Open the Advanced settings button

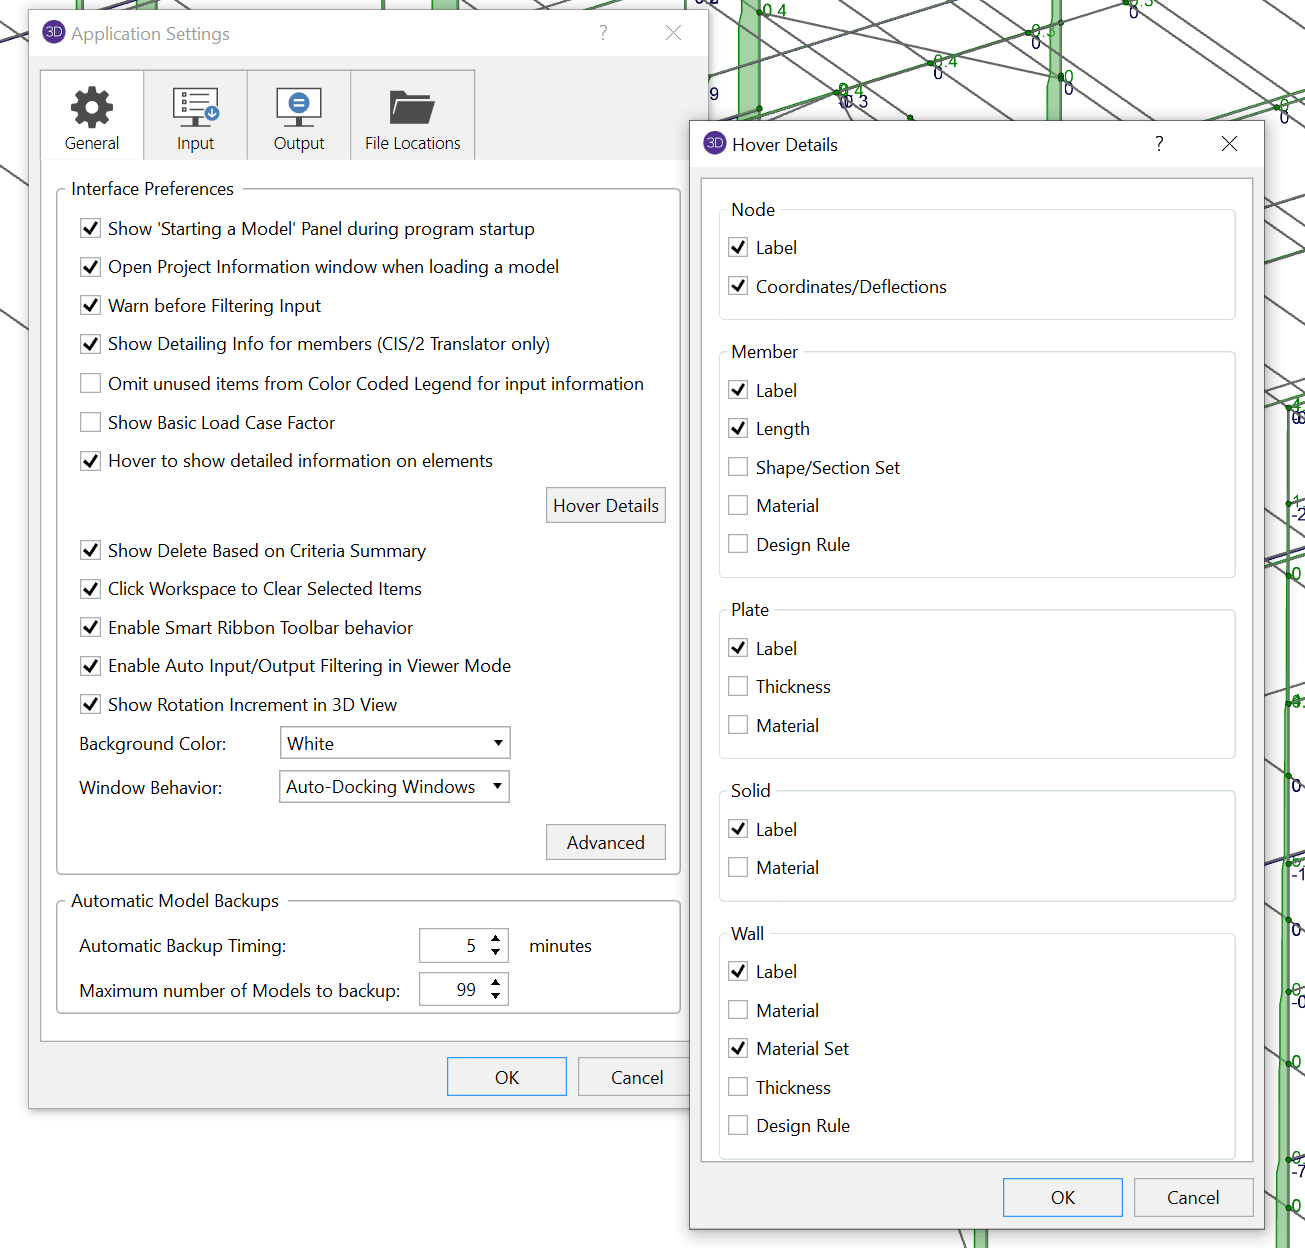[605, 843]
